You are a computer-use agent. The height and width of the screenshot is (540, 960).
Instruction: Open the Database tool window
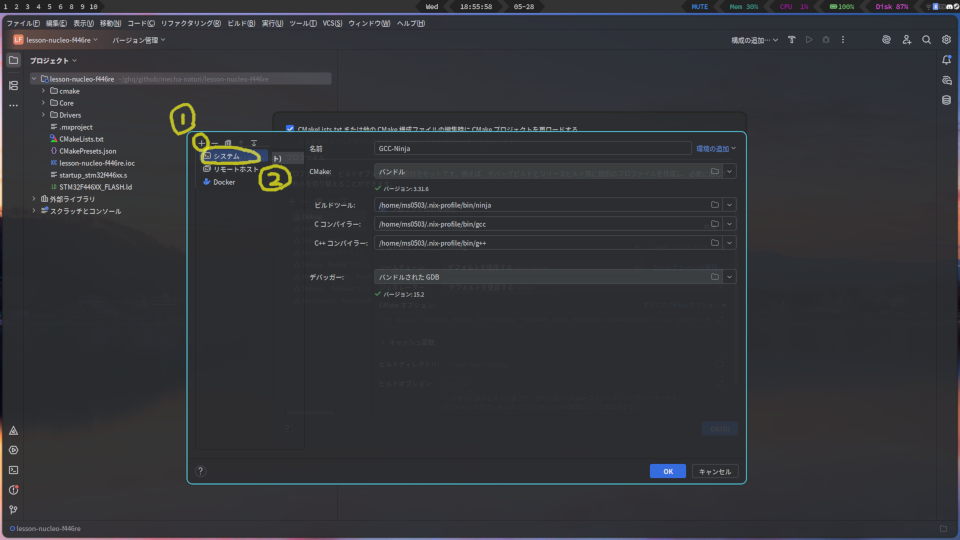tap(946, 100)
